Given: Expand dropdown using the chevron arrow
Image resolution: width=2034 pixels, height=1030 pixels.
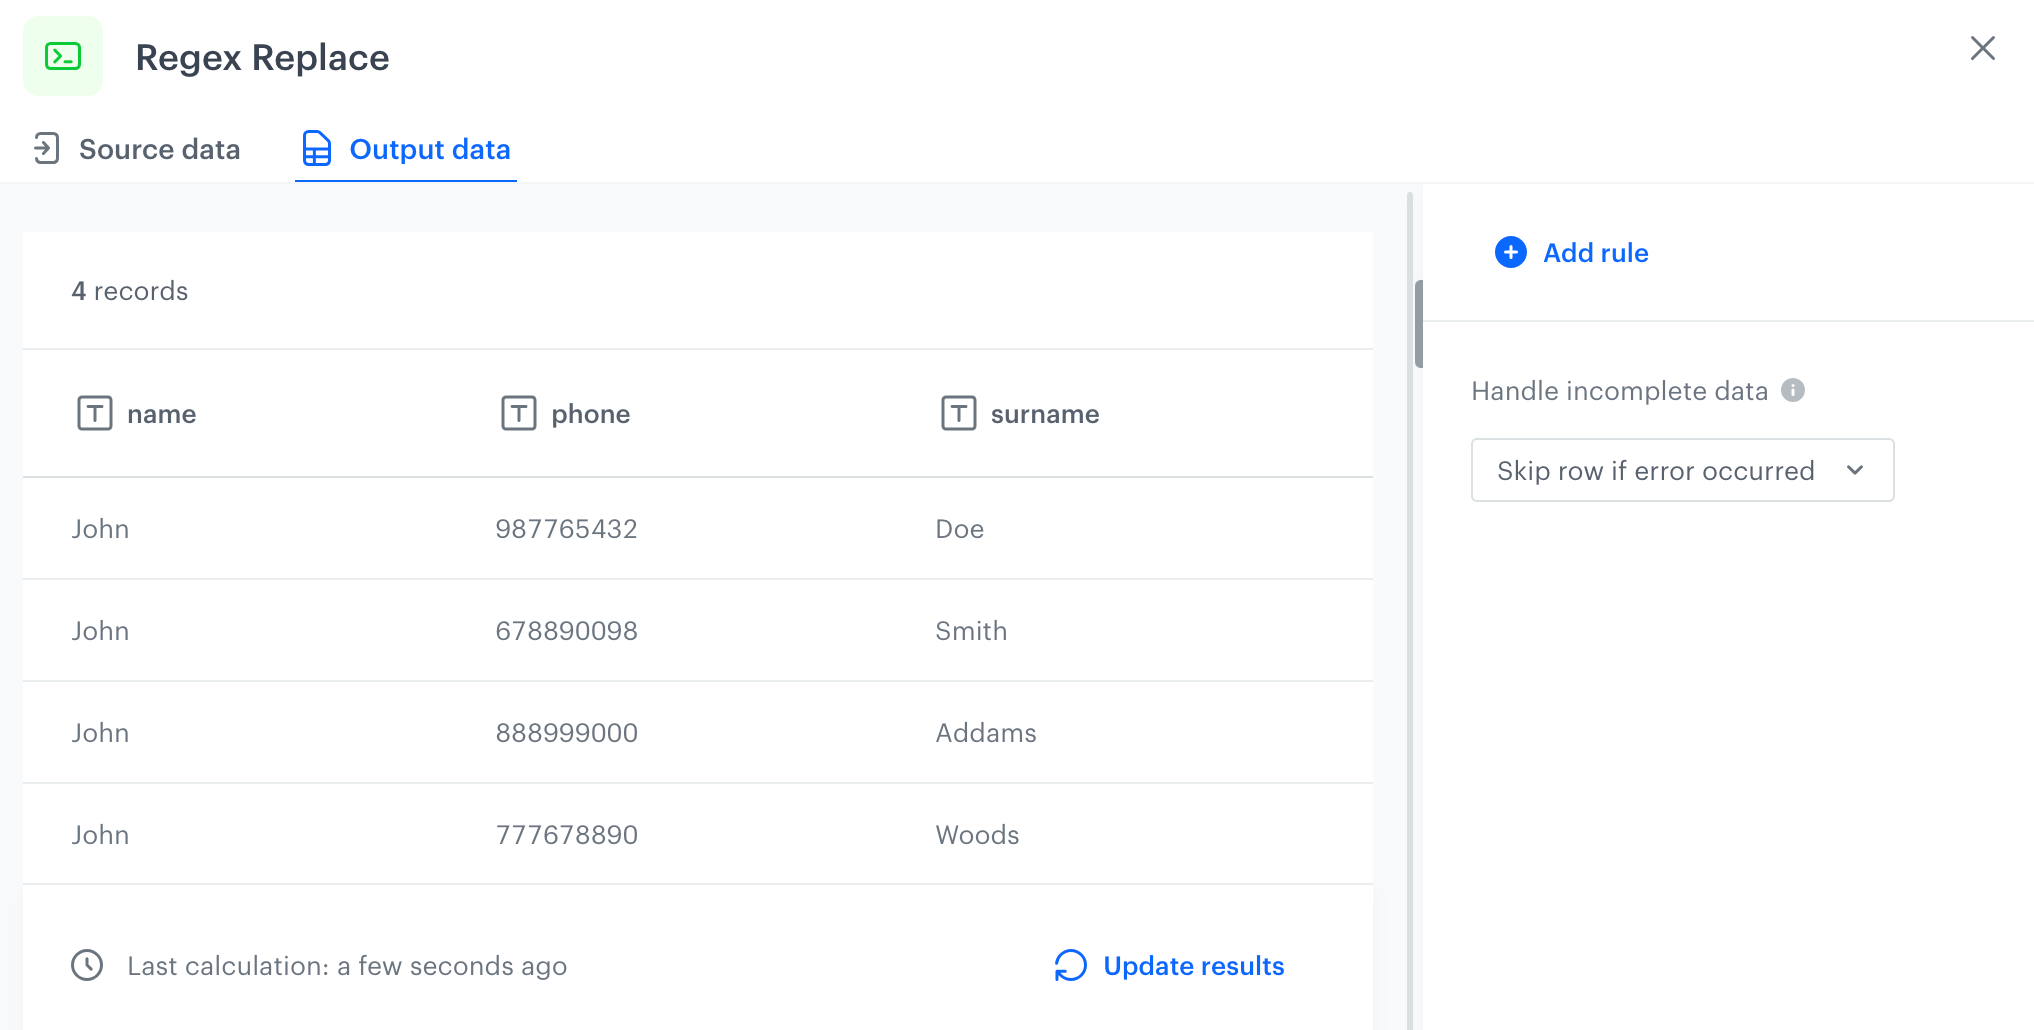Looking at the screenshot, I should tap(1855, 471).
